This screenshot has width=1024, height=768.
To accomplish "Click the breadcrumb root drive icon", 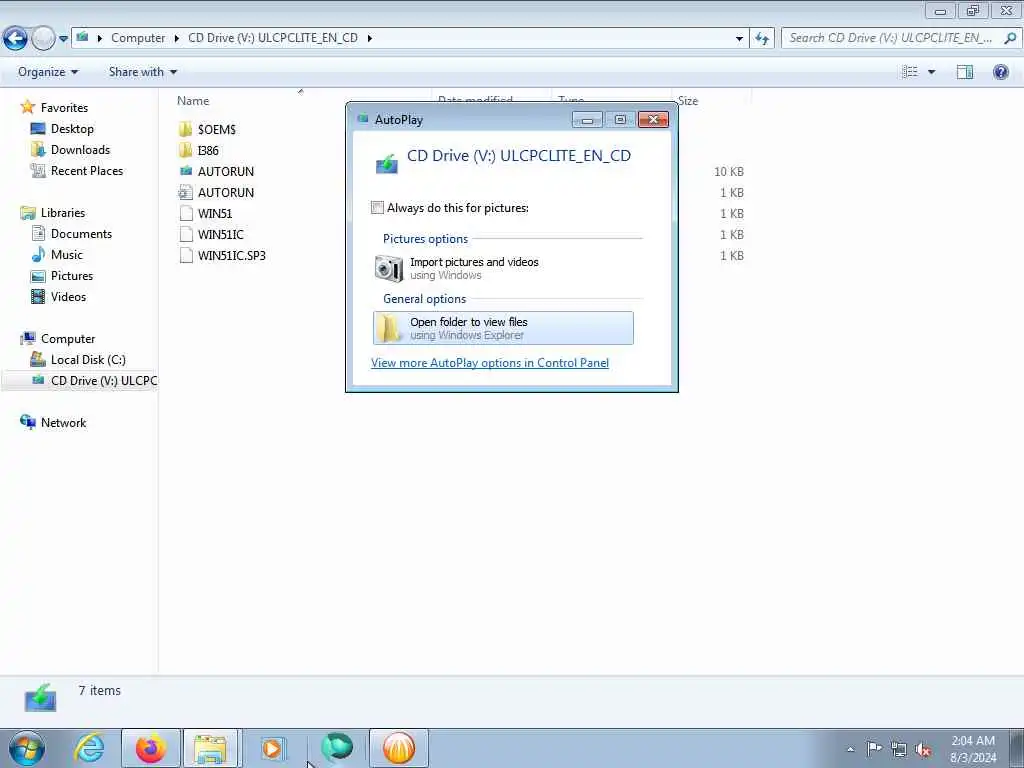I will 82,37.
